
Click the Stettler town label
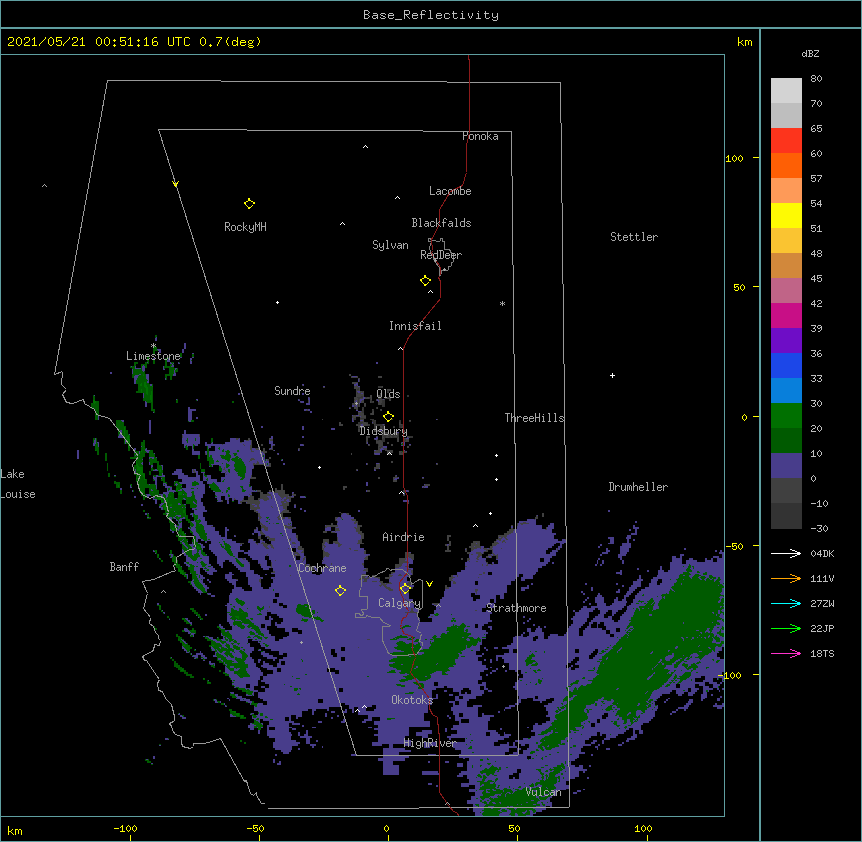point(634,237)
